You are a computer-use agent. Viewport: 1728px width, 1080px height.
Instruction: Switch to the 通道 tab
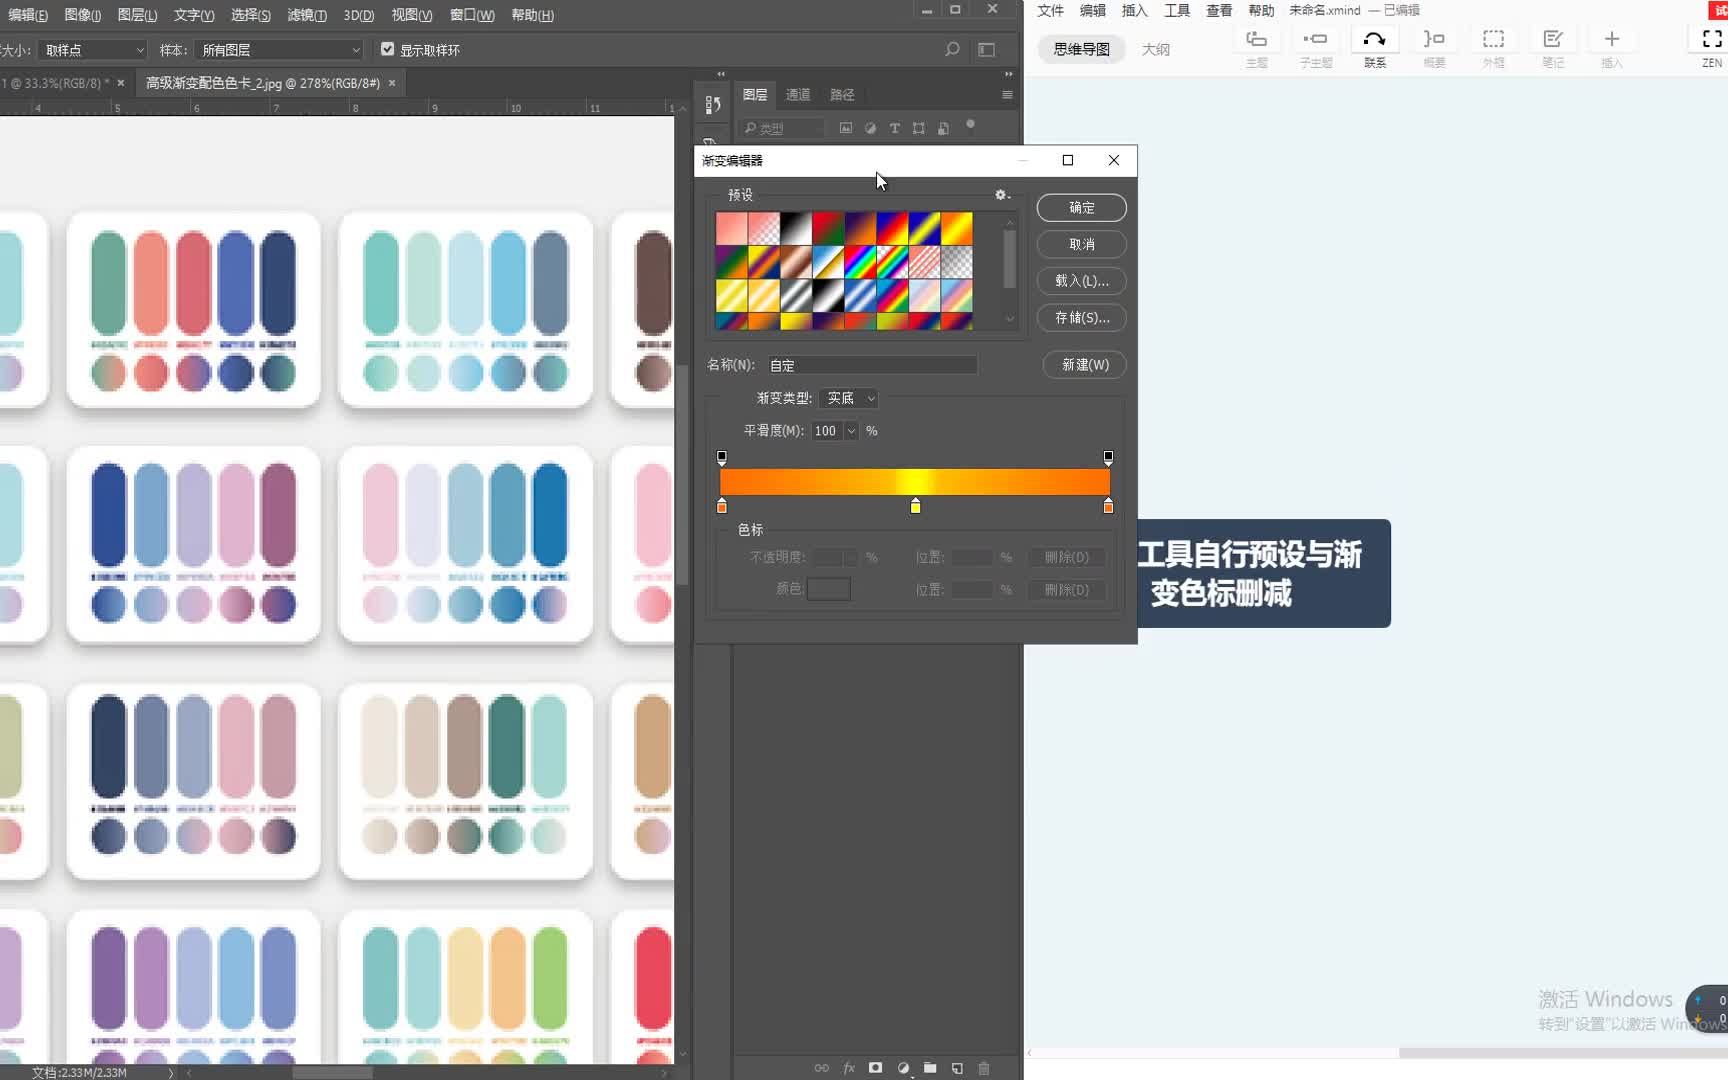click(x=798, y=95)
